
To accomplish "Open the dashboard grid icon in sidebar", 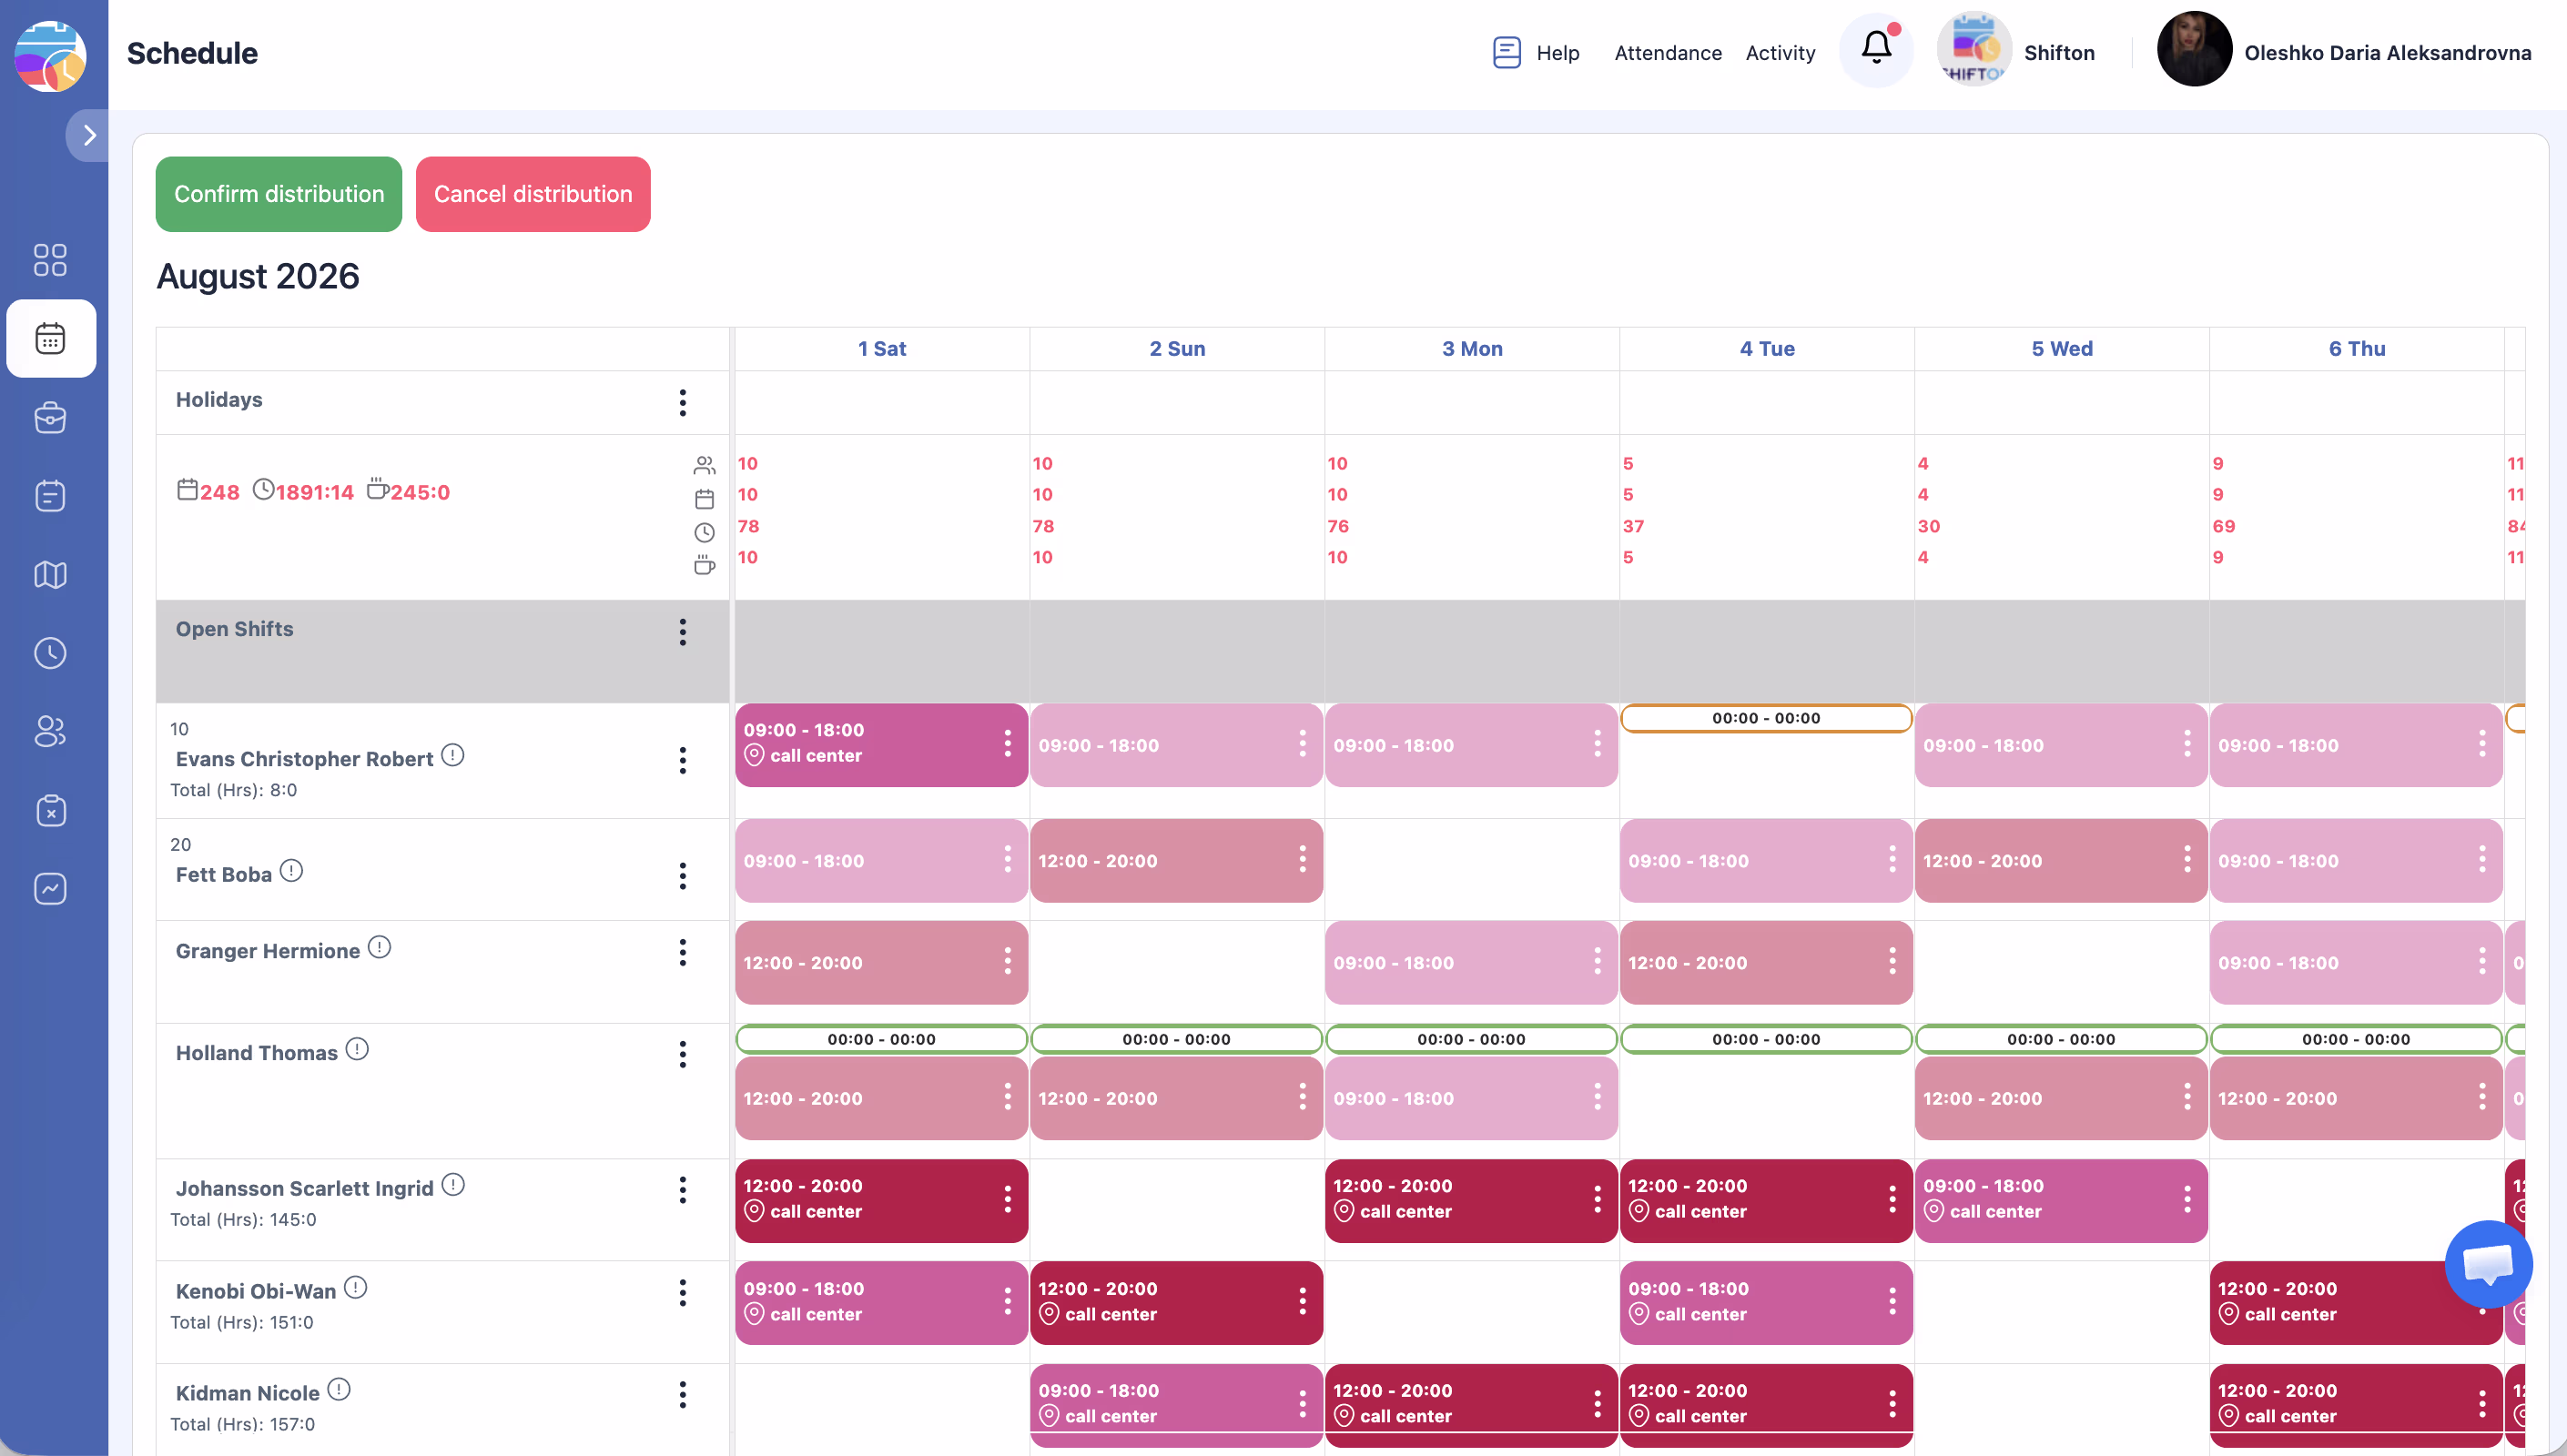I will point(50,260).
